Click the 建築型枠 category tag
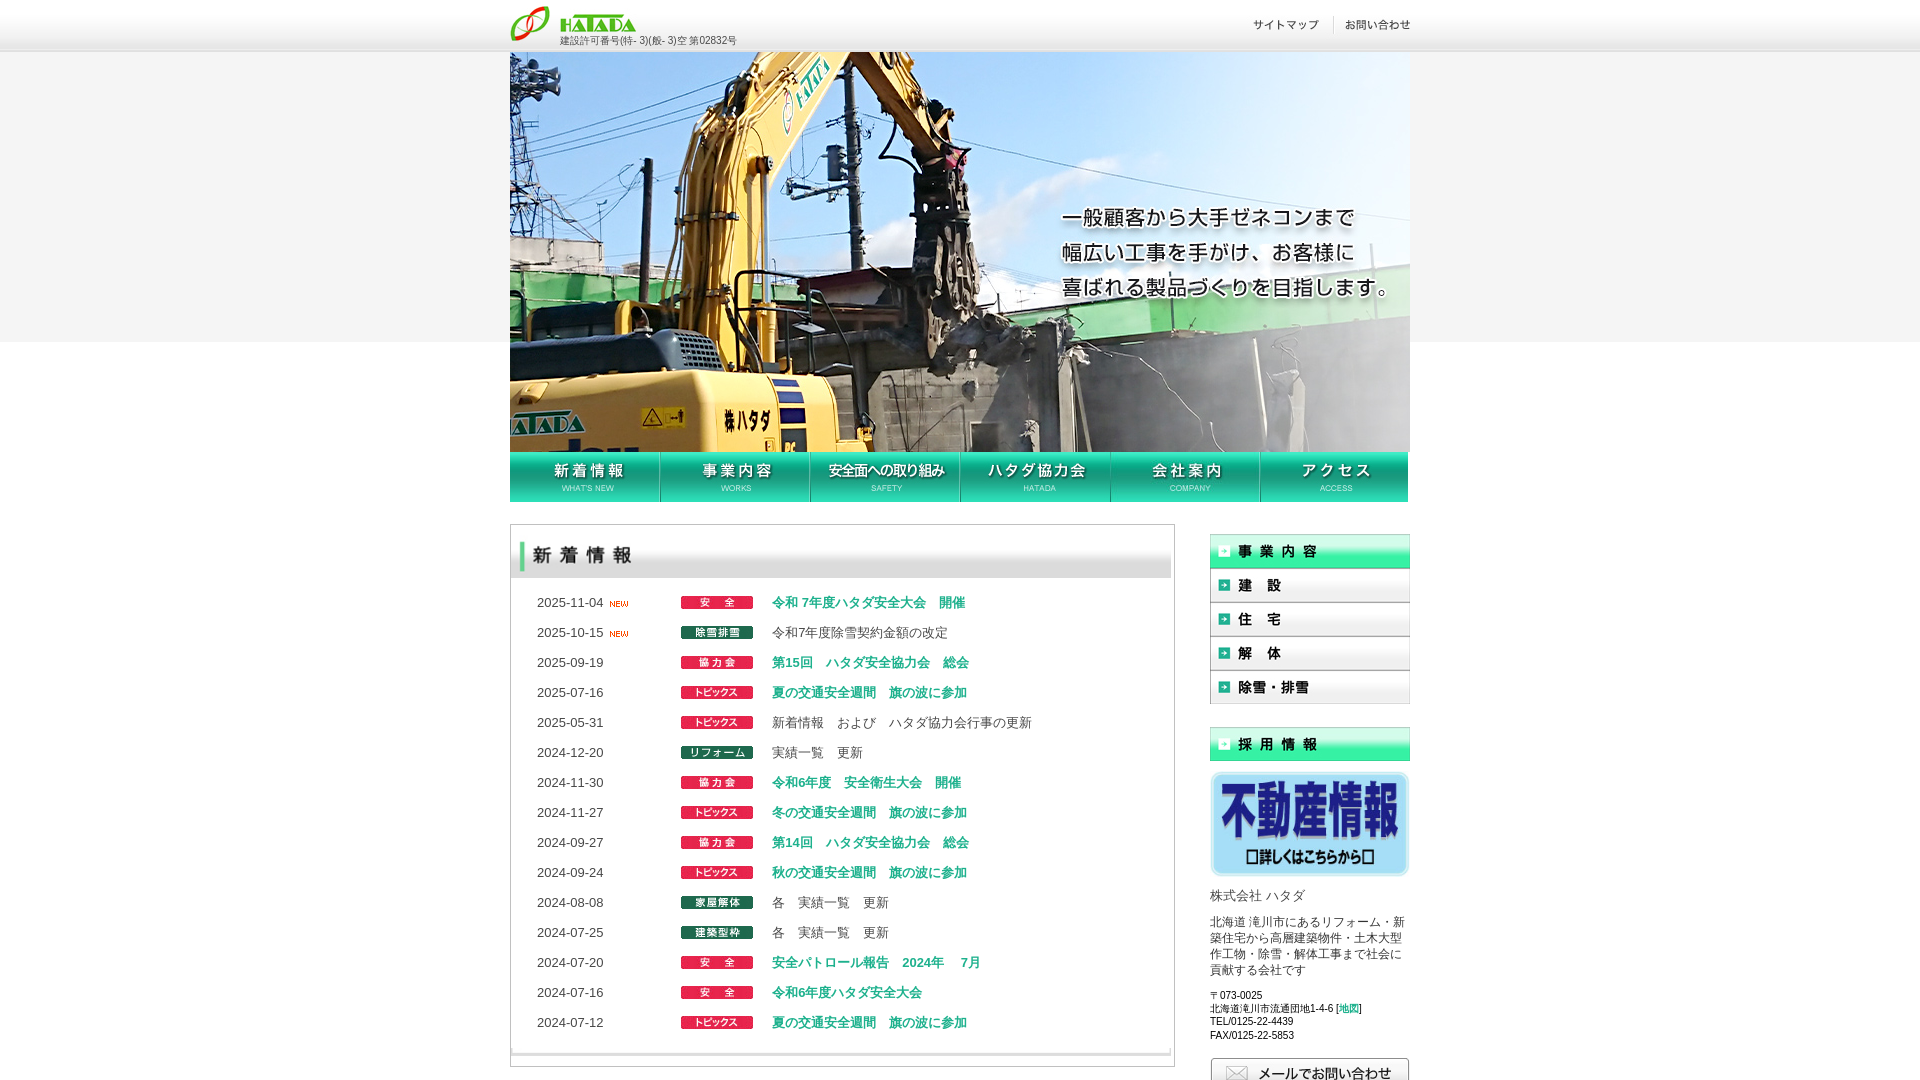The image size is (1920, 1080). (x=717, y=933)
